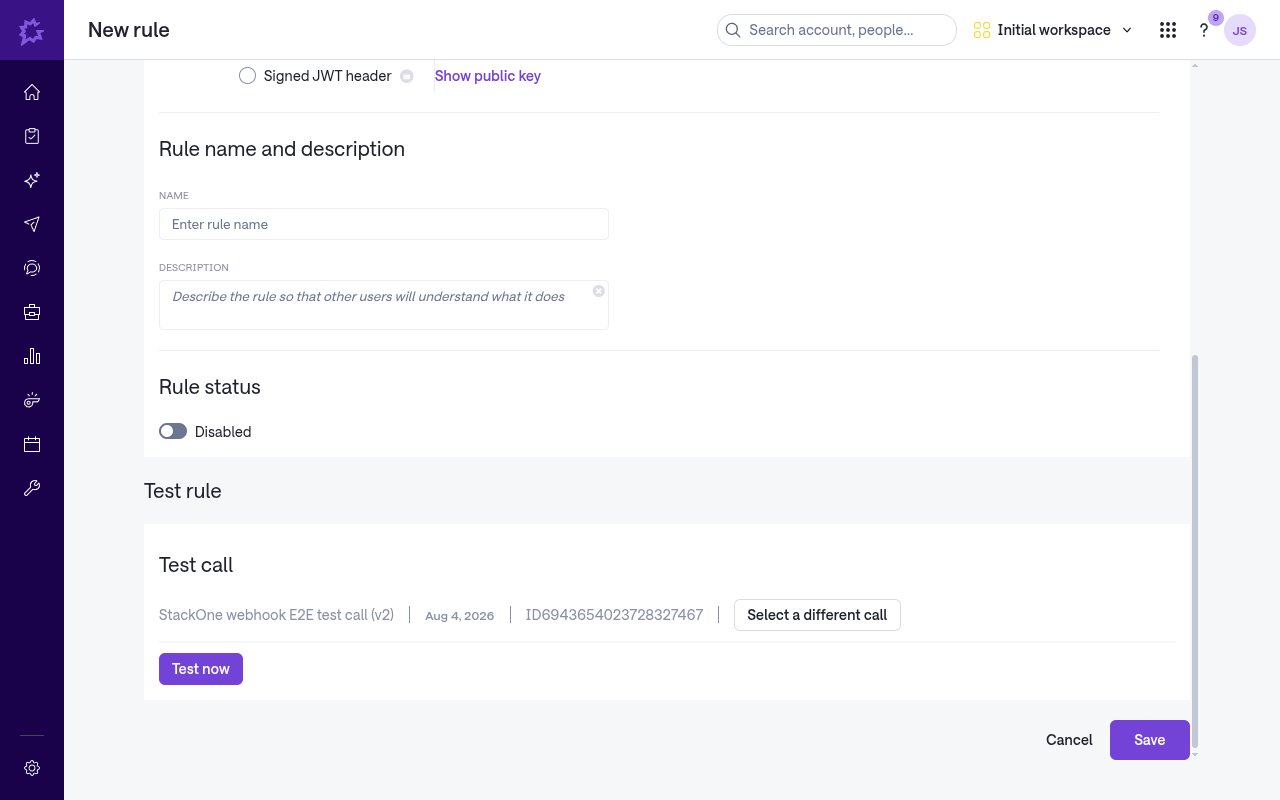Click the Aug 4, 2026 date text

coord(459,616)
